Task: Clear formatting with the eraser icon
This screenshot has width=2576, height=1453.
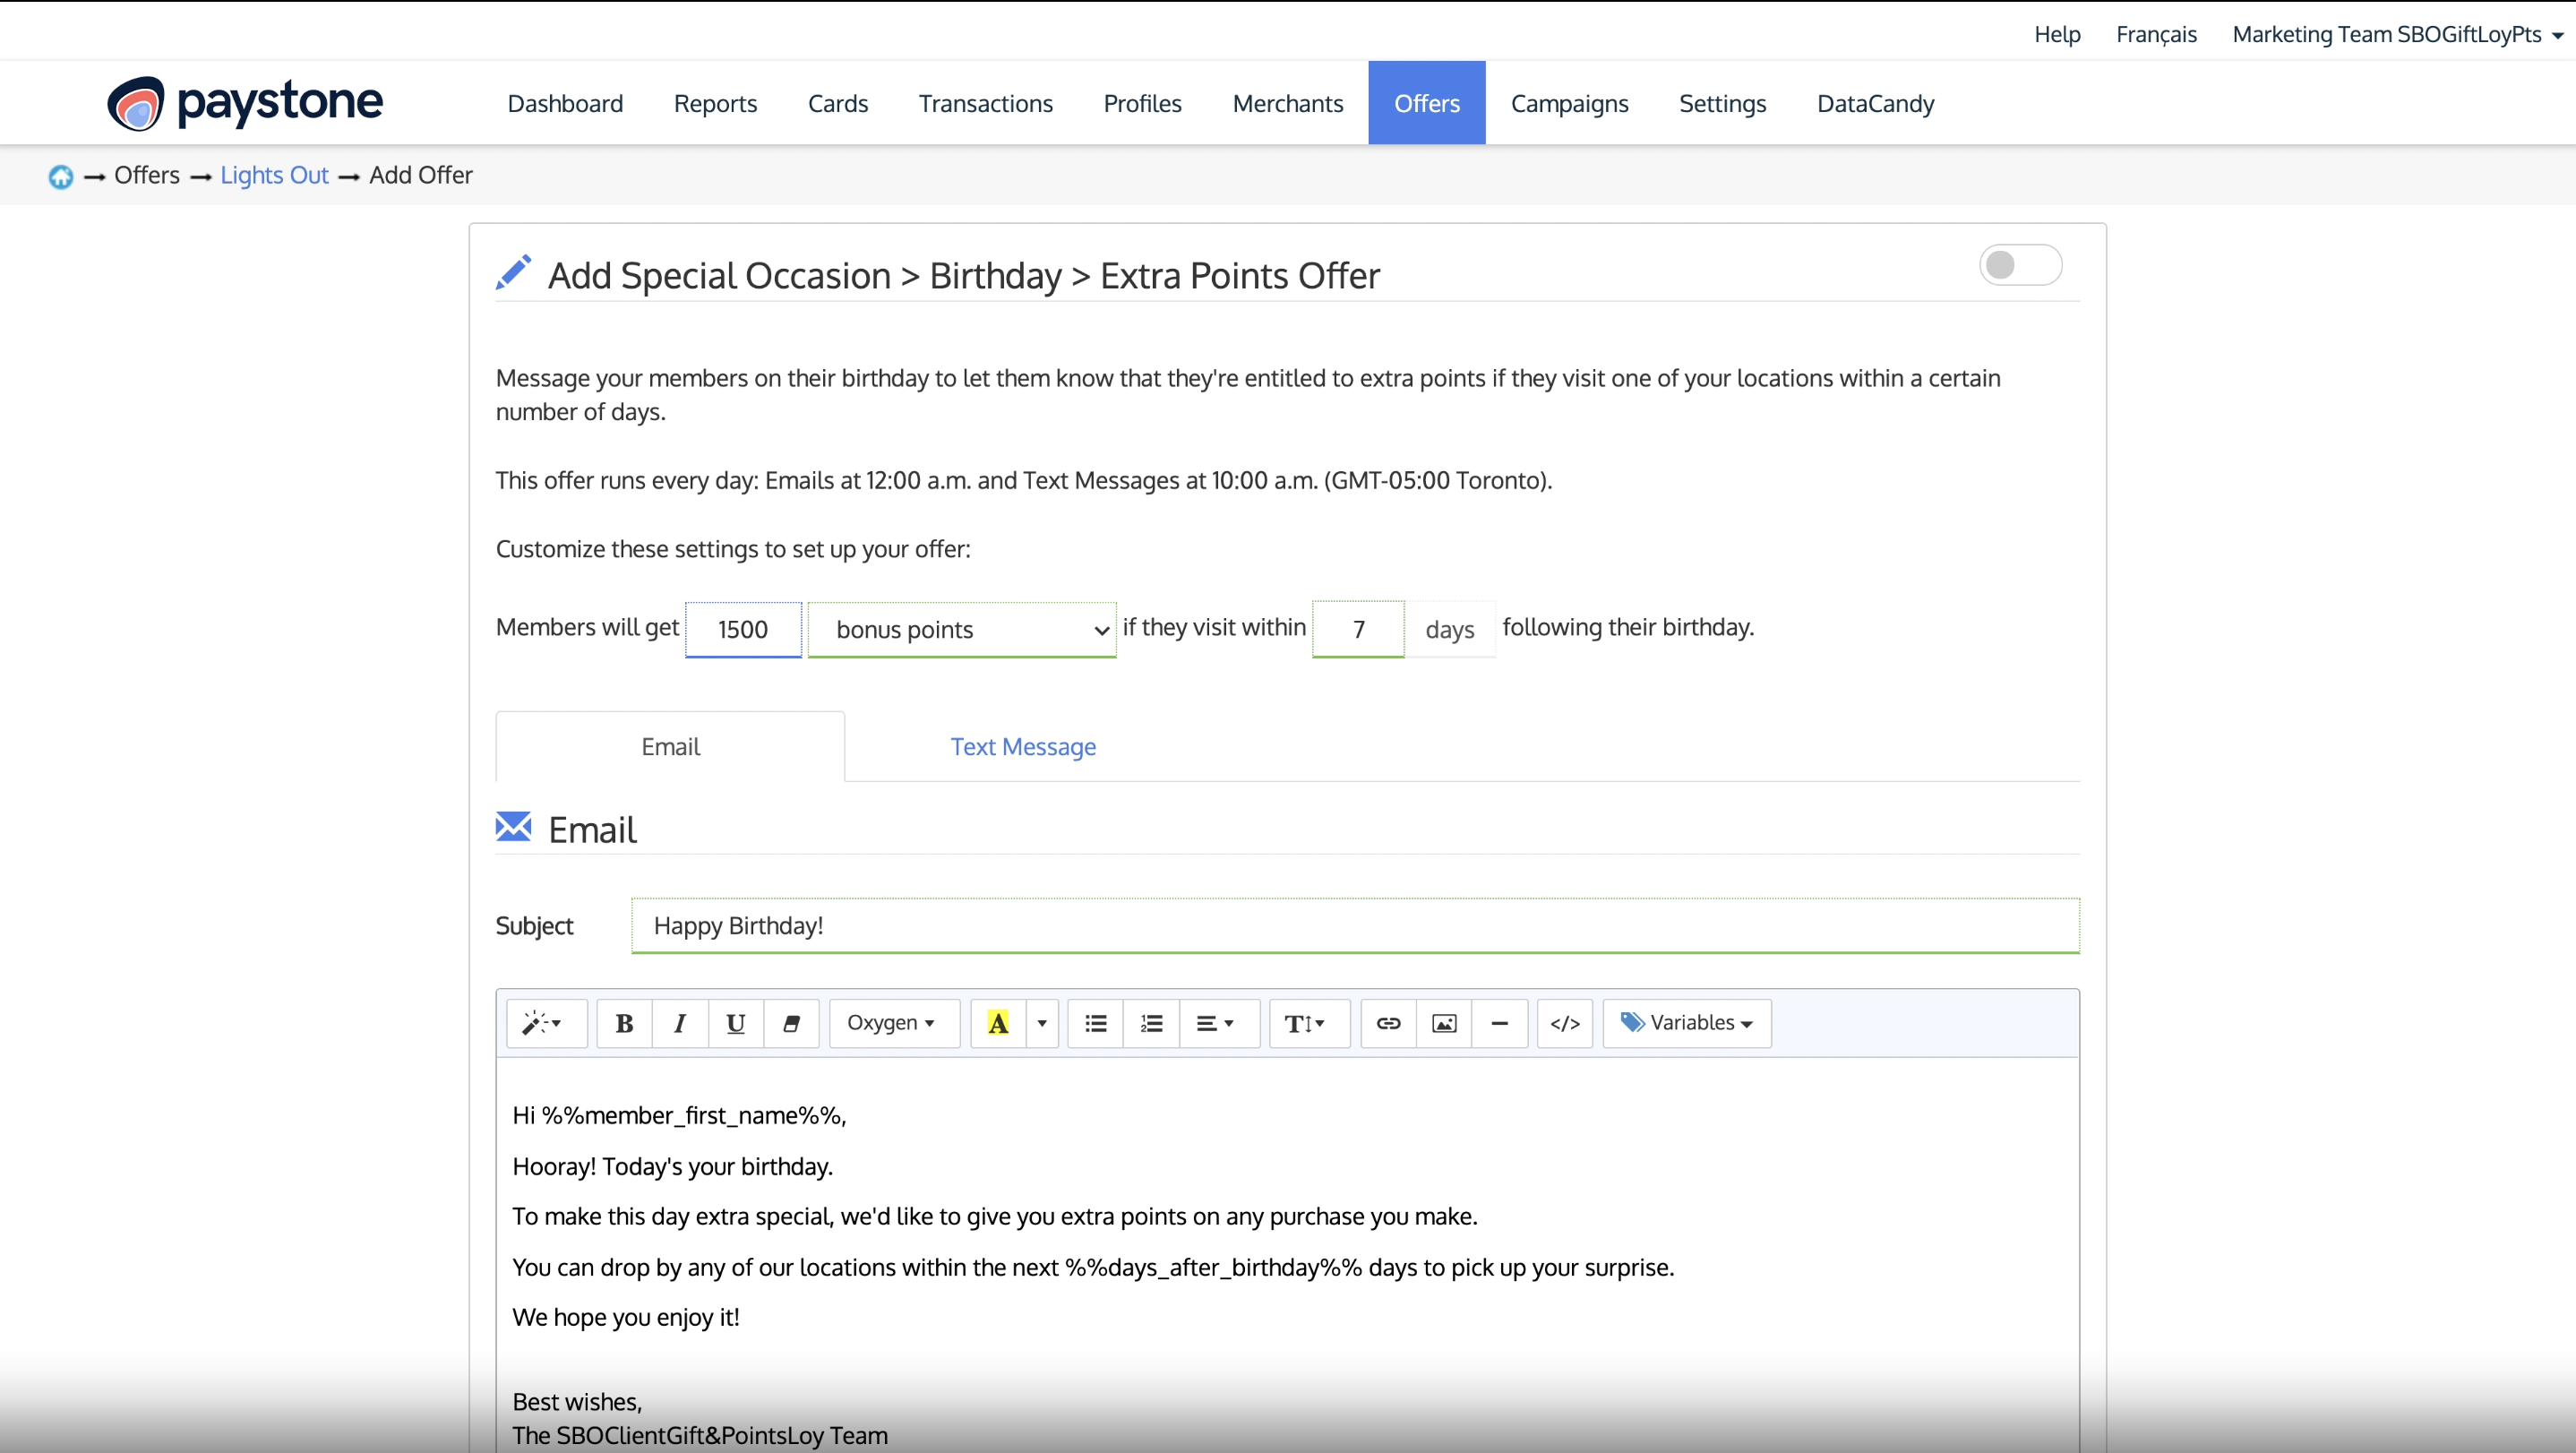Action: pos(791,1023)
